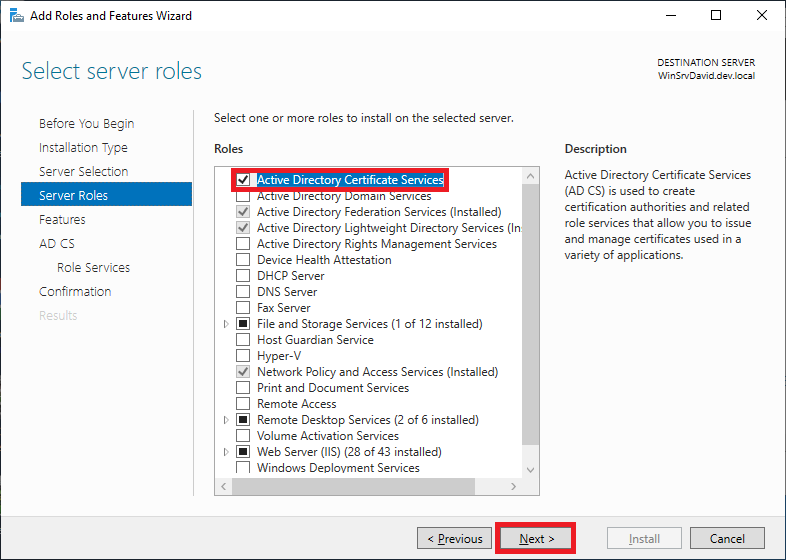Go to Before You Begin step

click(86, 124)
